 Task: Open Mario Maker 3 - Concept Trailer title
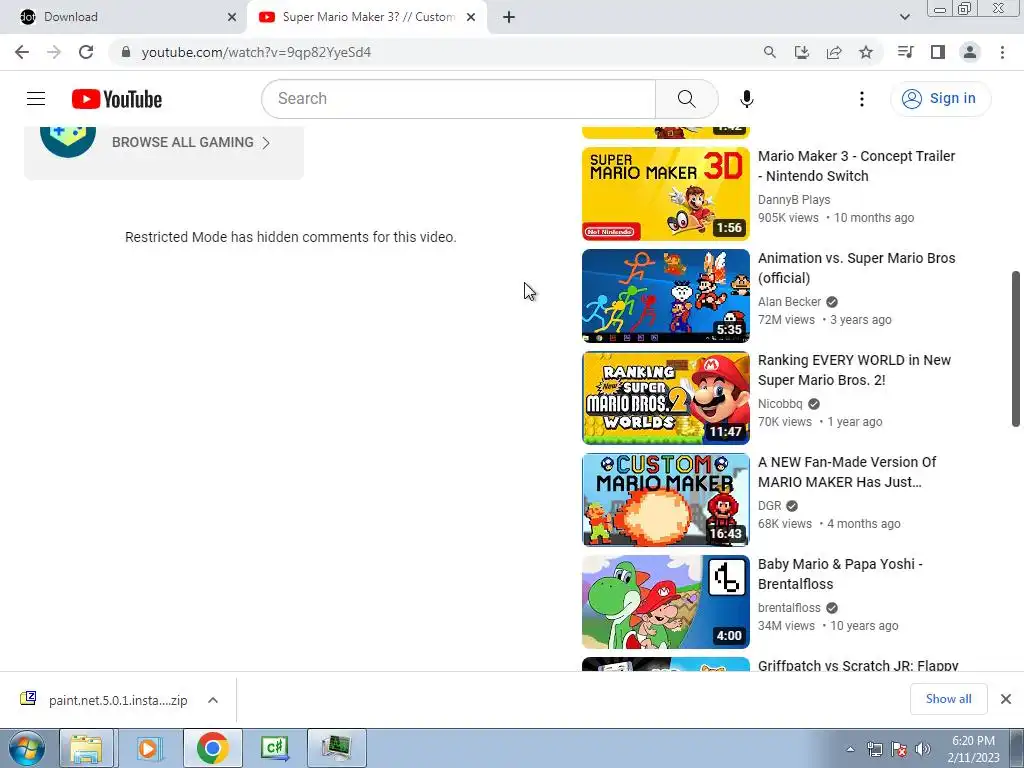(856, 166)
